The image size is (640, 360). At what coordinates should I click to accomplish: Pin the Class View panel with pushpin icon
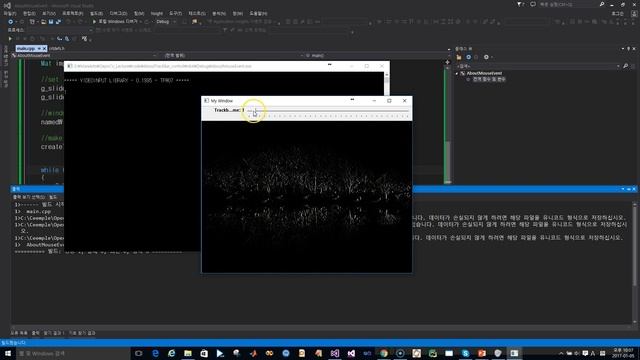pyautogui.click(x=629, y=49)
